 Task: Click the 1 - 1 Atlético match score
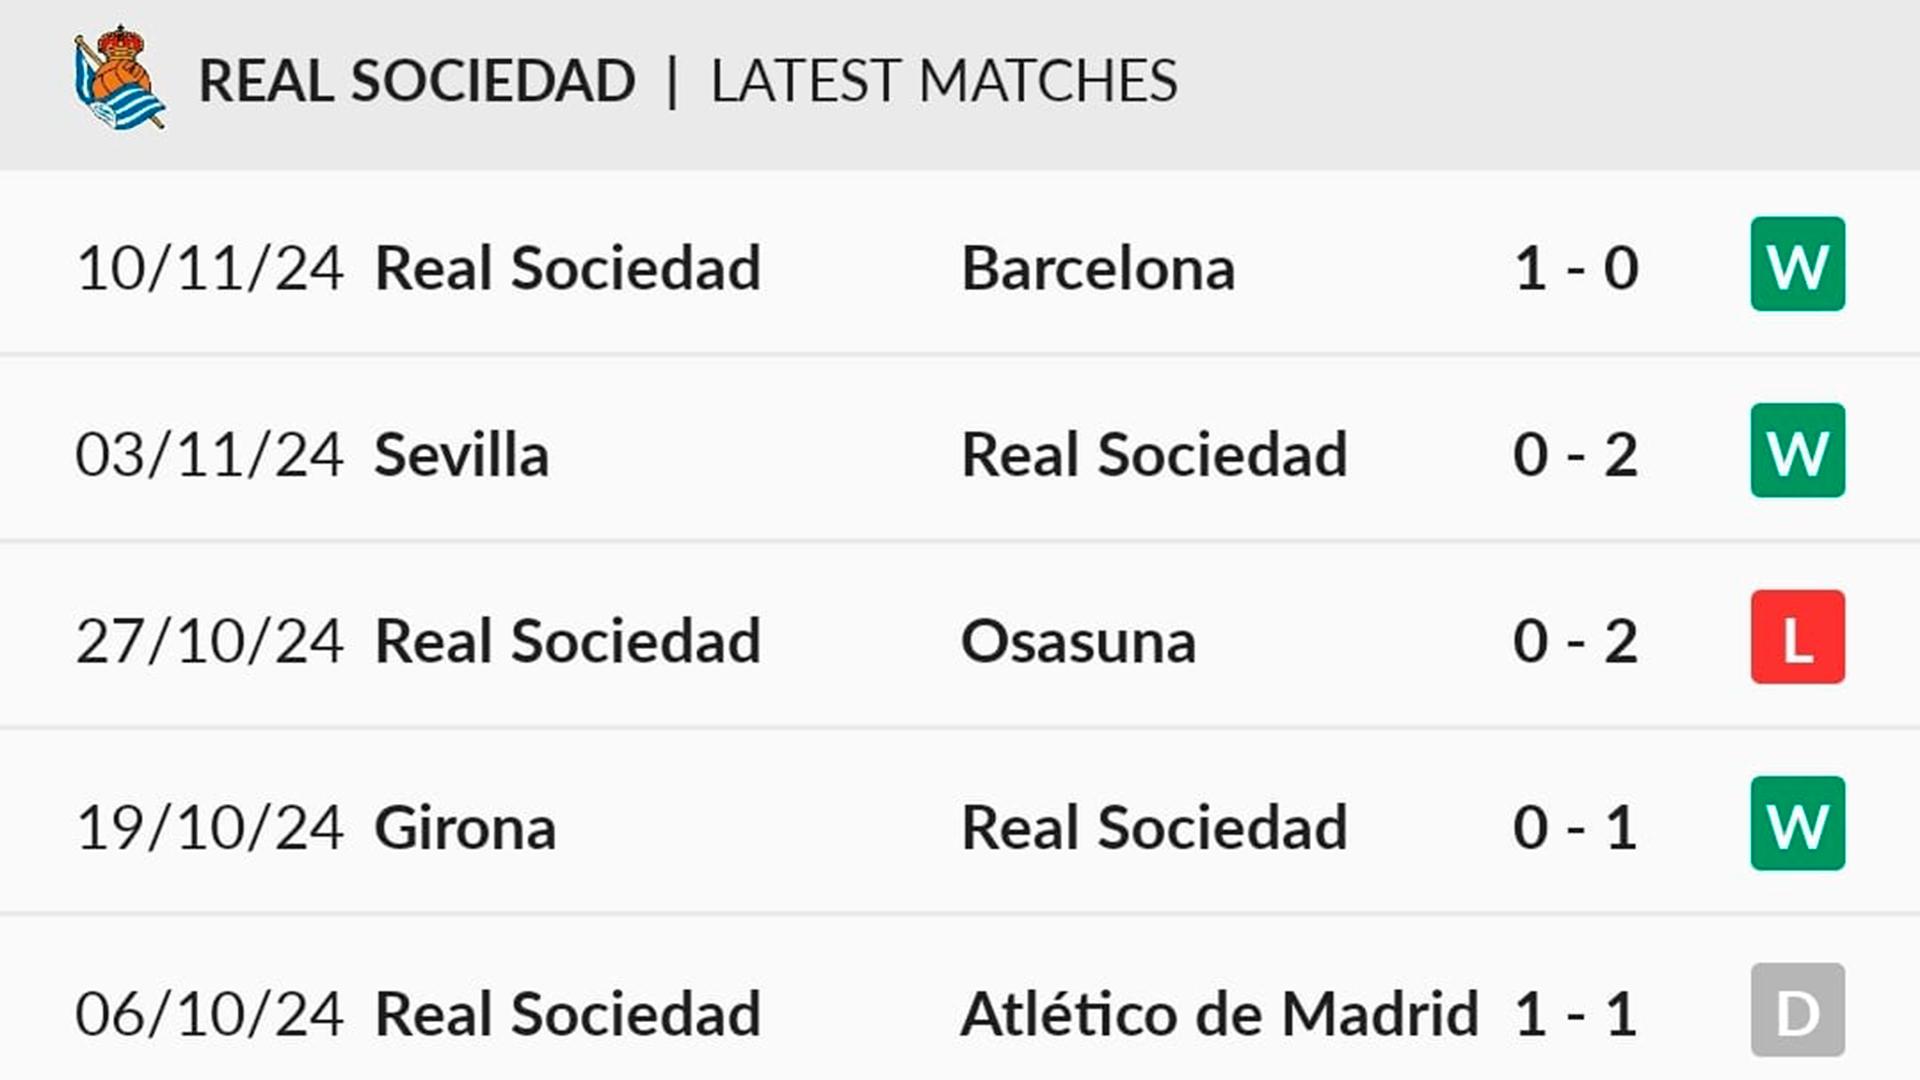point(1576,1014)
